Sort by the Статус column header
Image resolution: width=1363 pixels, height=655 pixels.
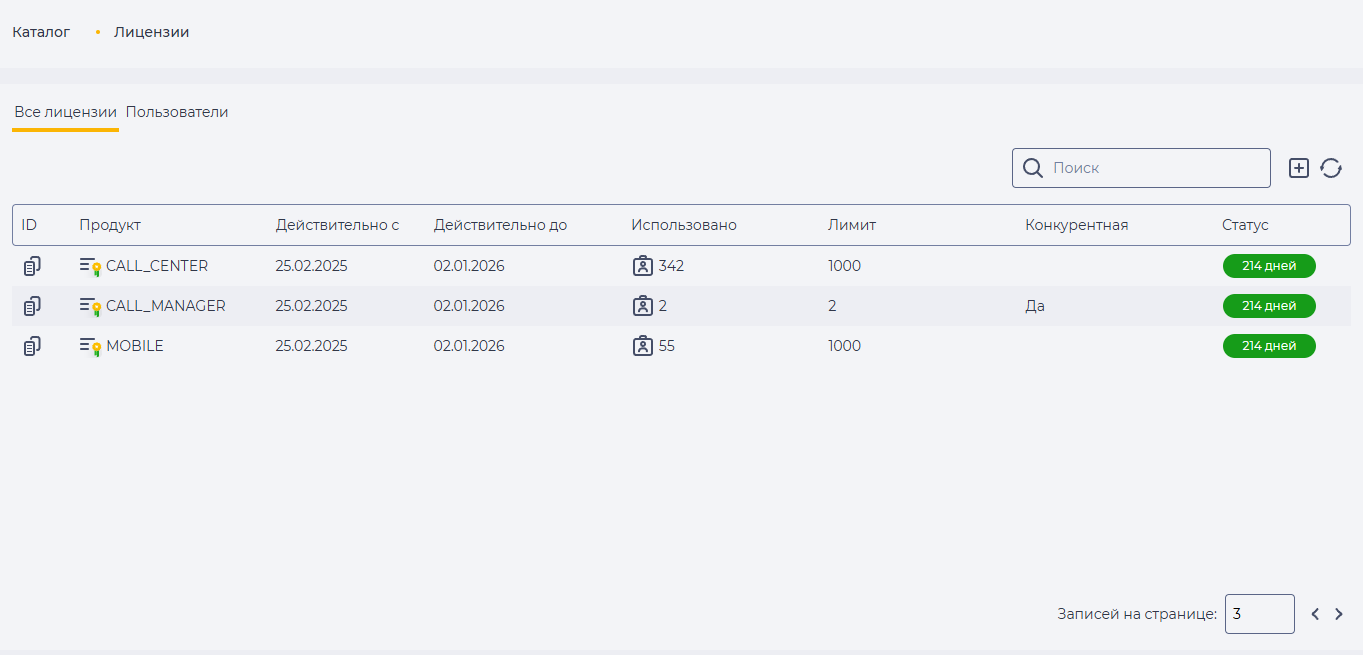pyautogui.click(x=1245, y=225)
